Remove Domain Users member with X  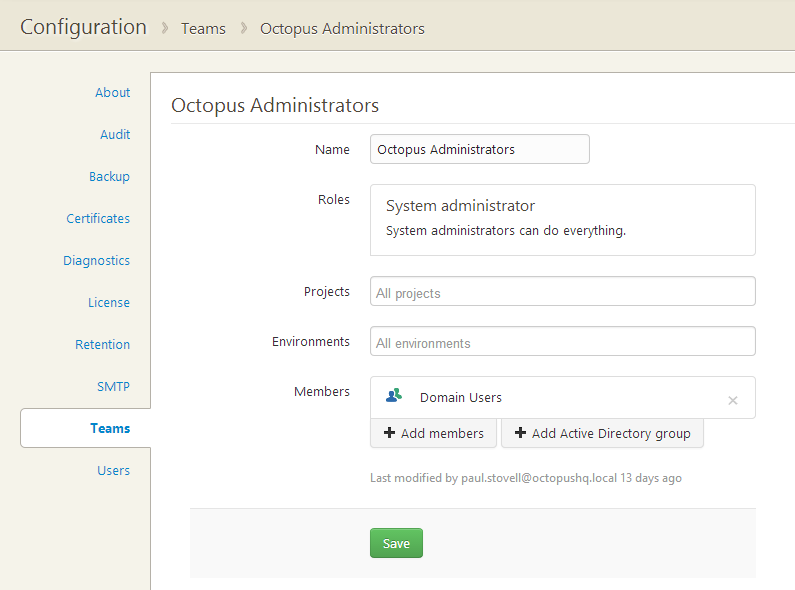tap(732, 400)
